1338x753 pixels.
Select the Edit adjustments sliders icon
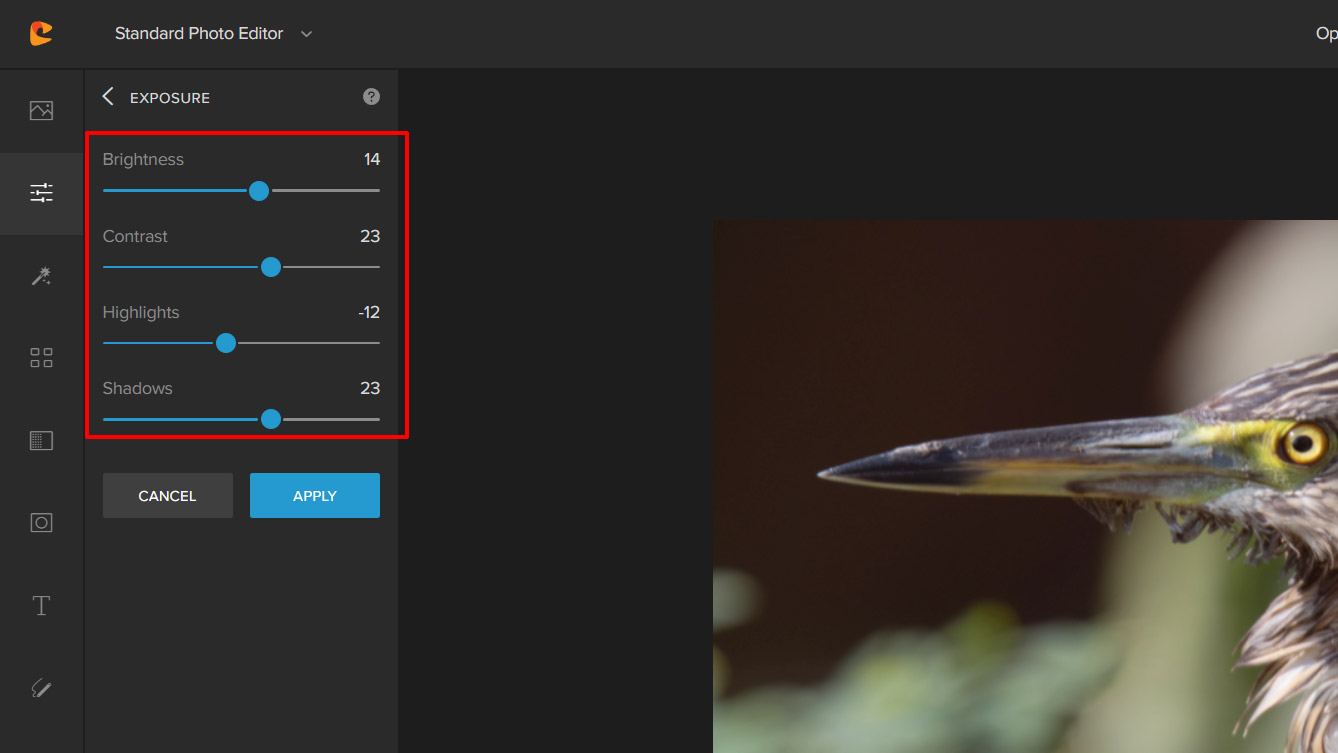click(41, 193)
